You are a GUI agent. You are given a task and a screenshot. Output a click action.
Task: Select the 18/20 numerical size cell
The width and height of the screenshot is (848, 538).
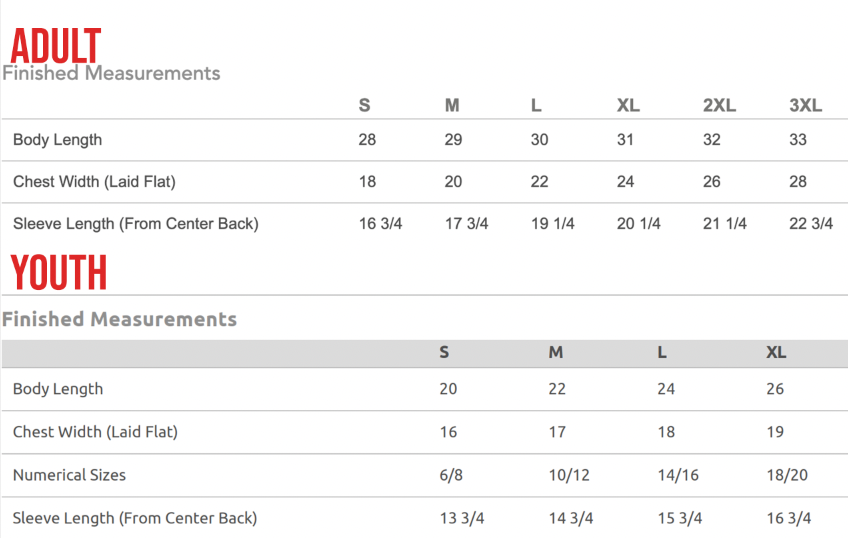(787, 475)
